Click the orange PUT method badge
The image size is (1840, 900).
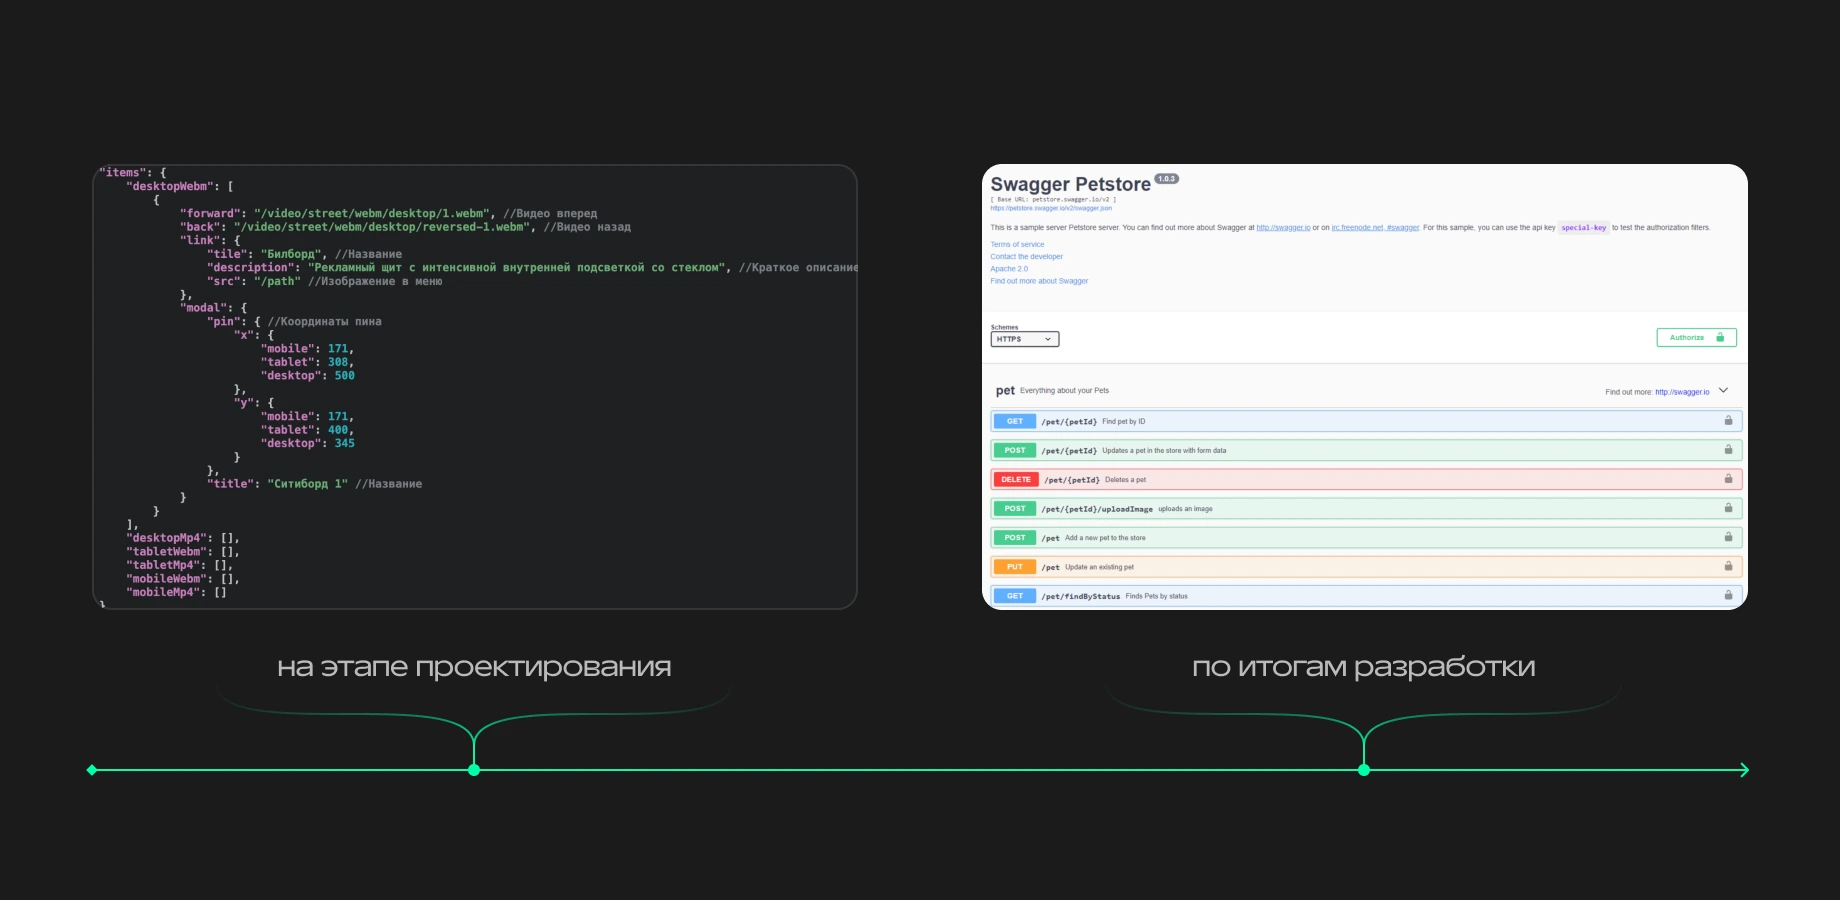coord(1015,567)
